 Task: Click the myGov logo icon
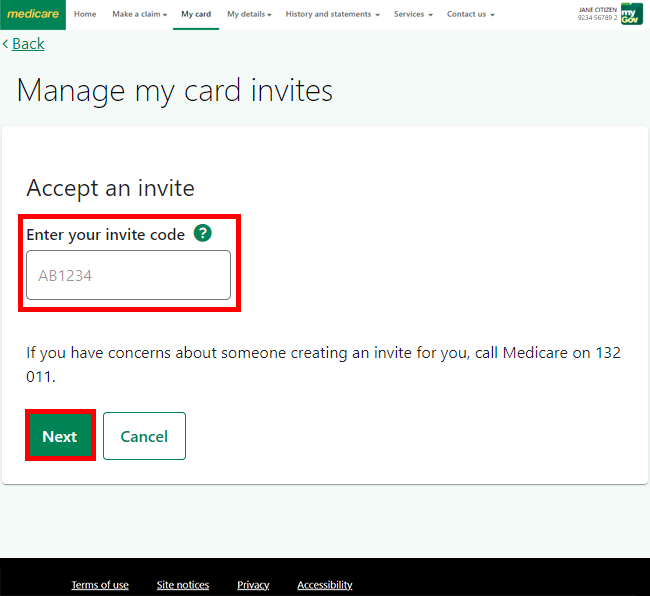click(x=631, y=14)
